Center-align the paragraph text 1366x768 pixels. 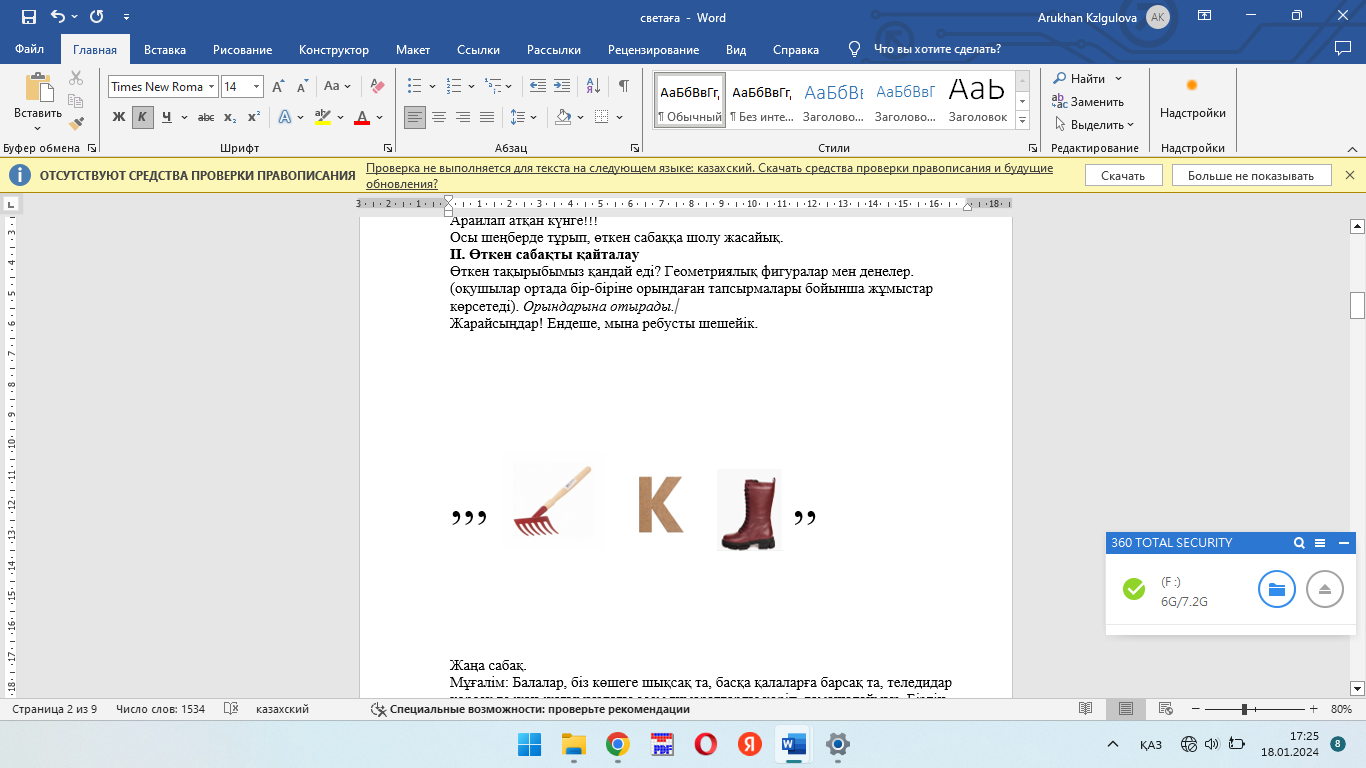(439, 117)
